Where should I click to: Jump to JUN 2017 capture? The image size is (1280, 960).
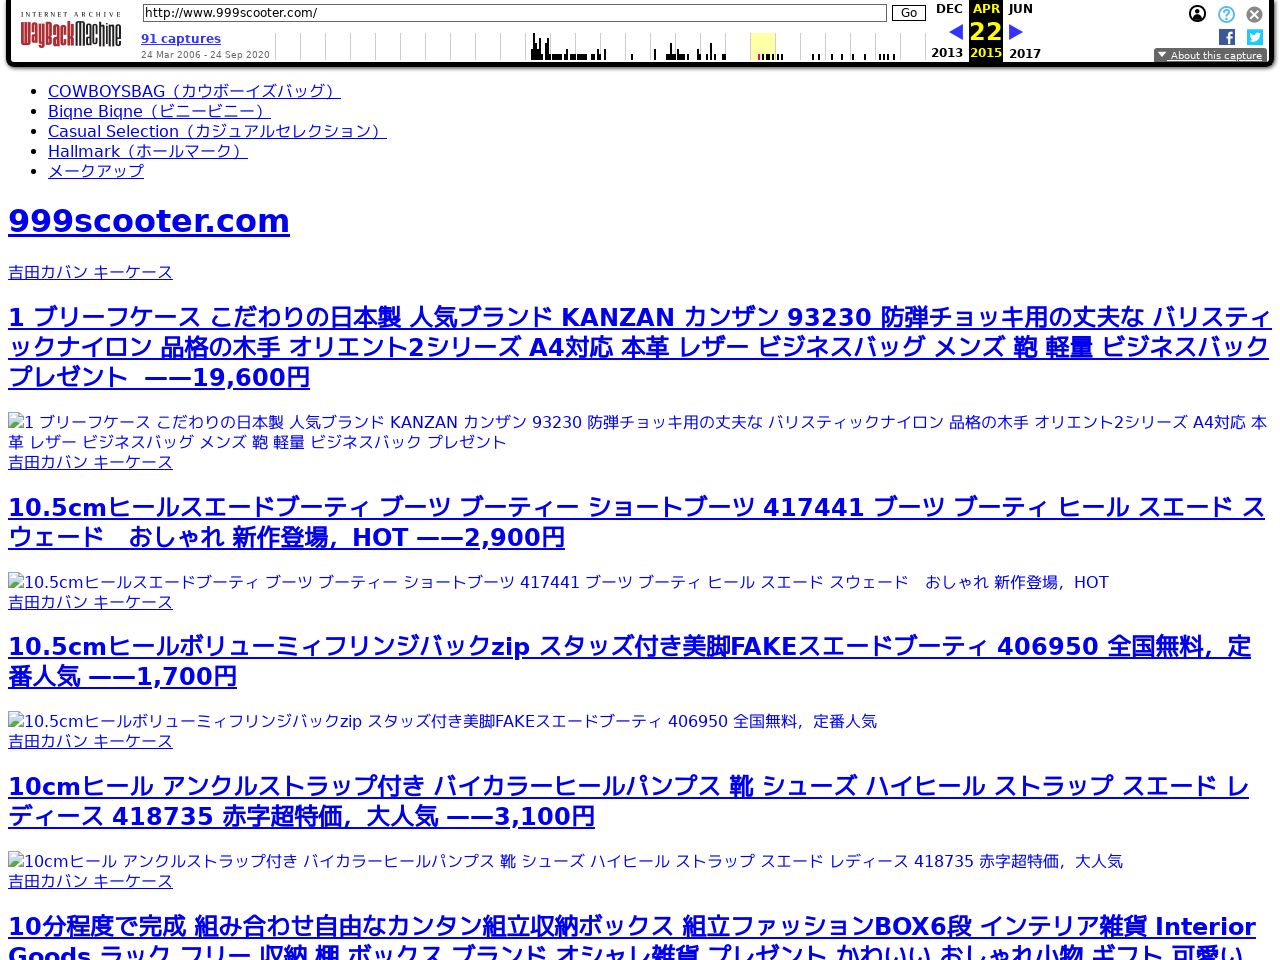[1020, 9]
